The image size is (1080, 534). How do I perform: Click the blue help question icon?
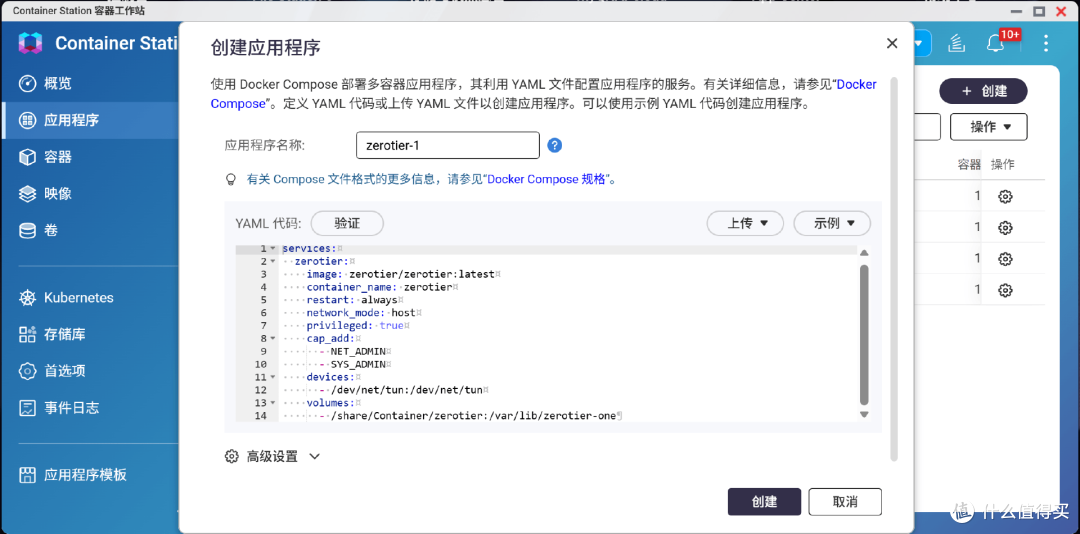(555, 145)
